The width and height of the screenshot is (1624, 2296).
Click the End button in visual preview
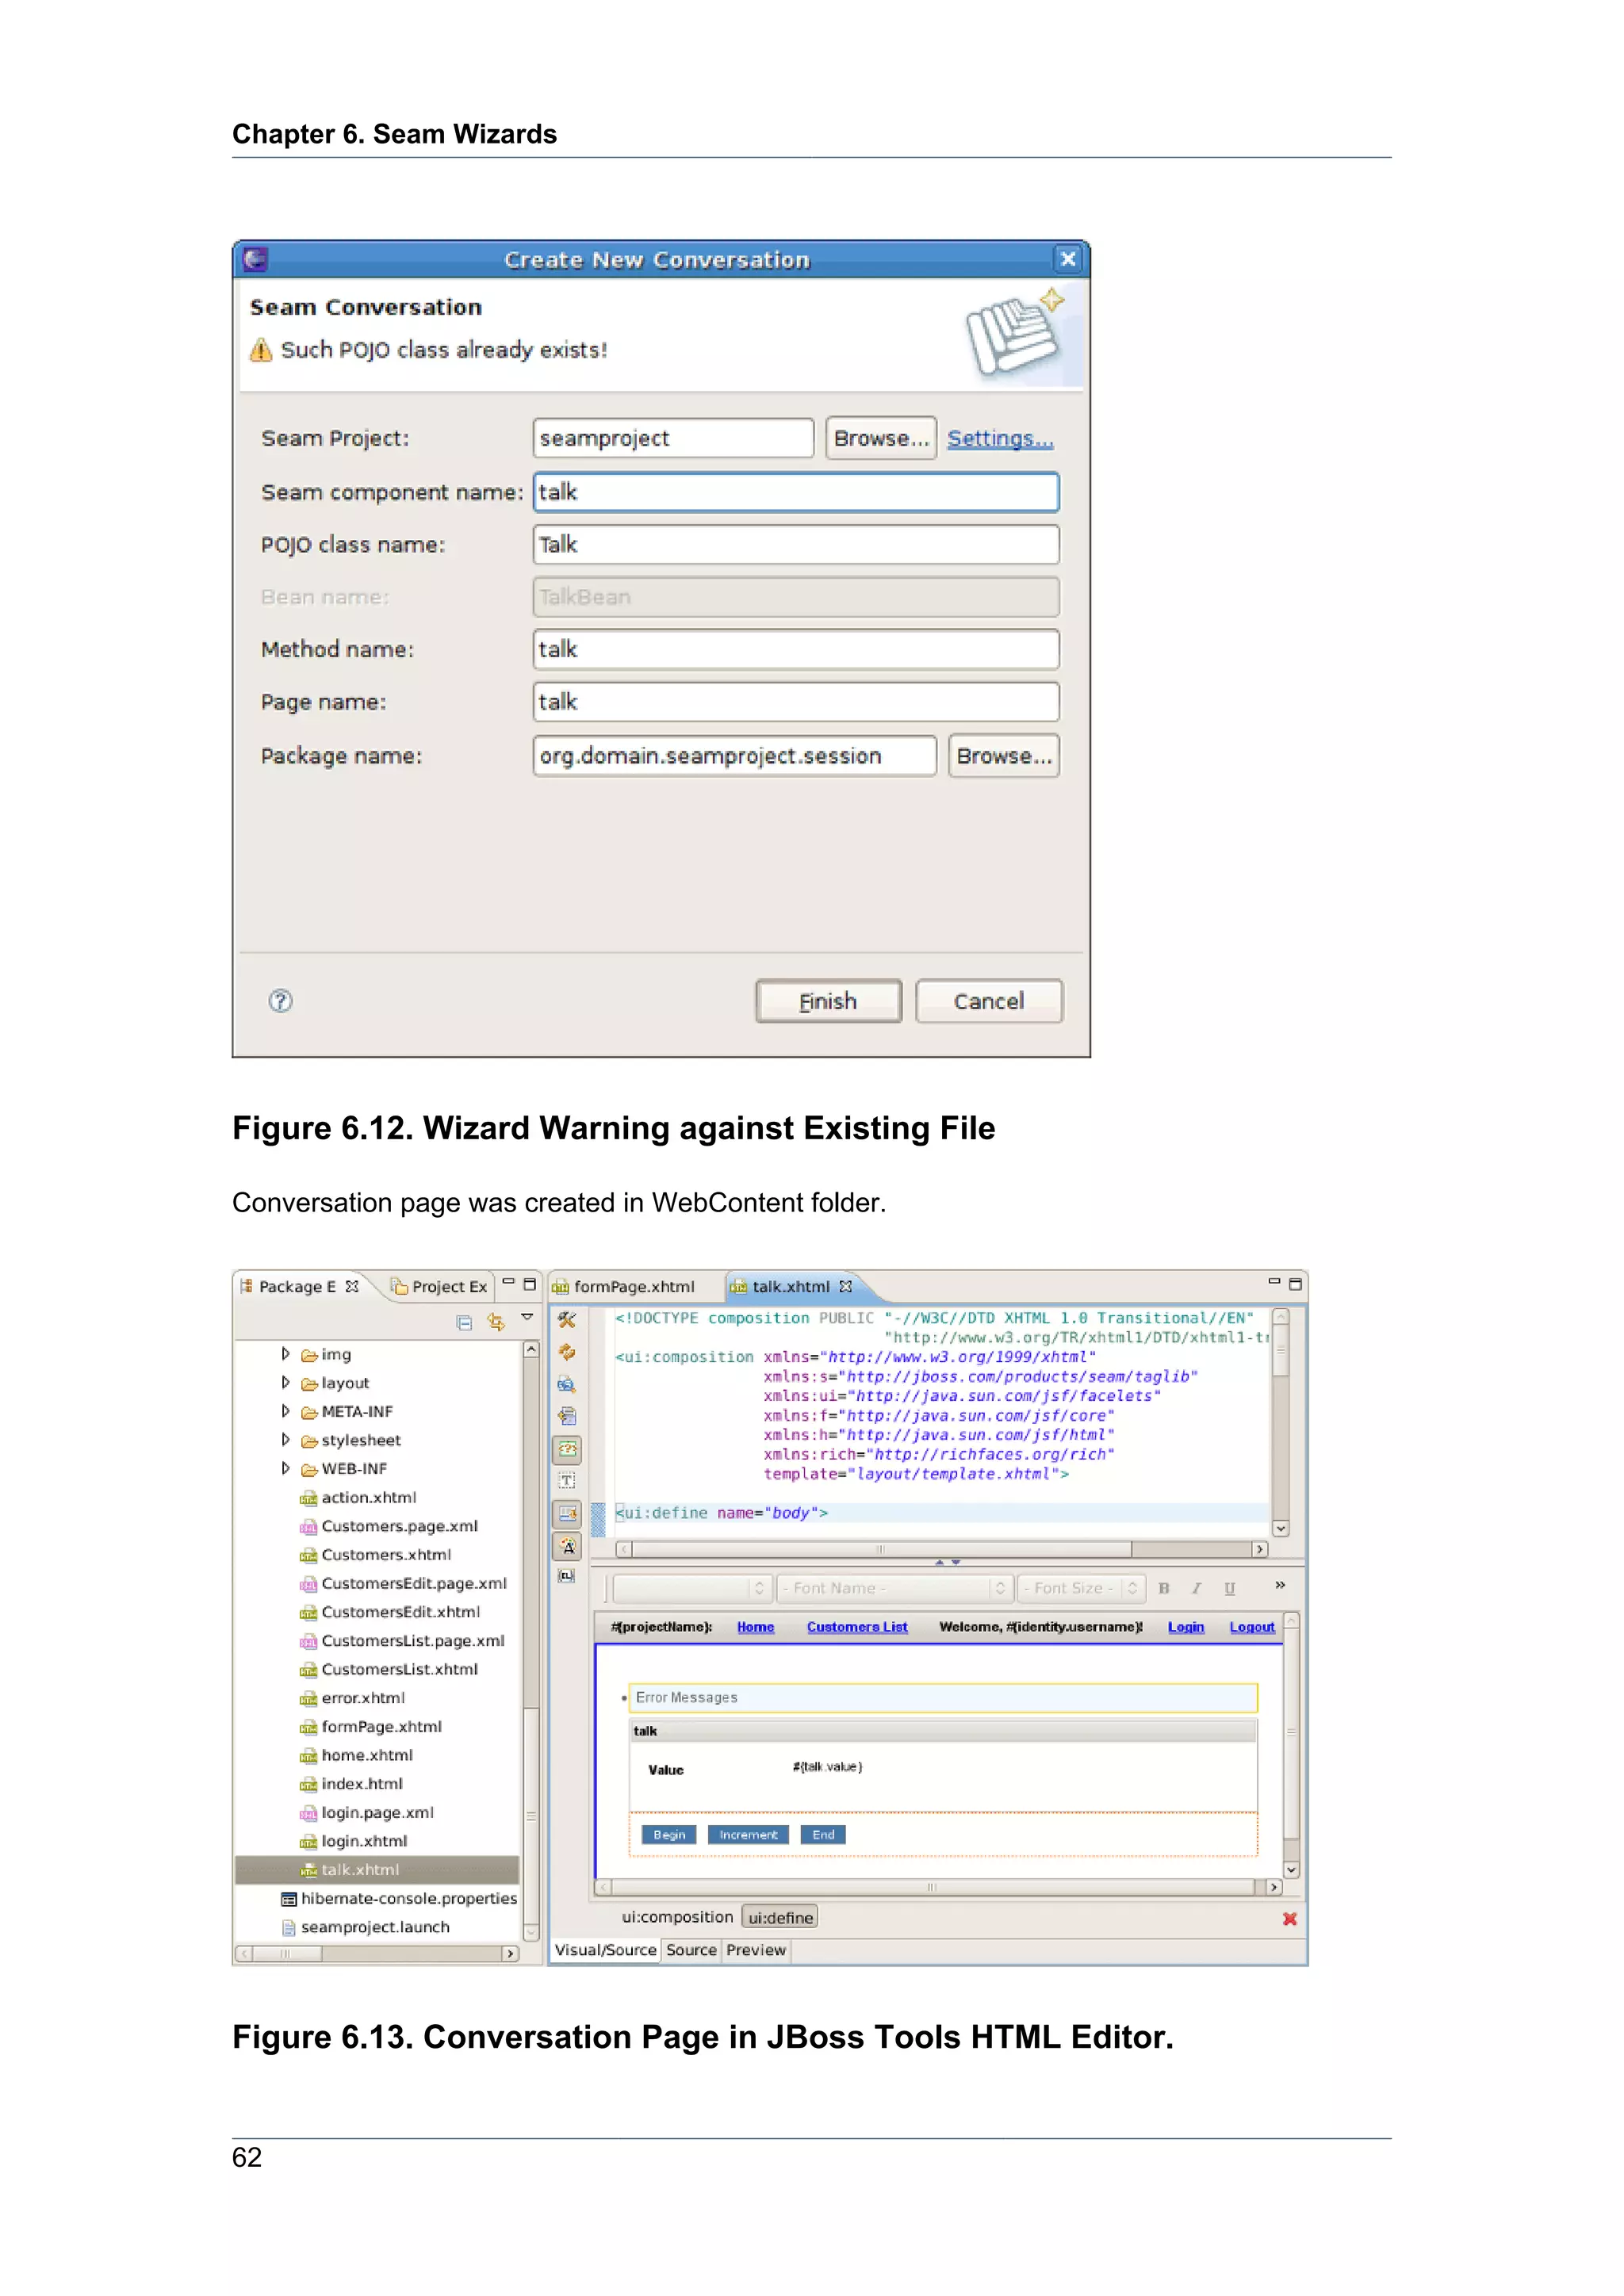point(823,1835)
